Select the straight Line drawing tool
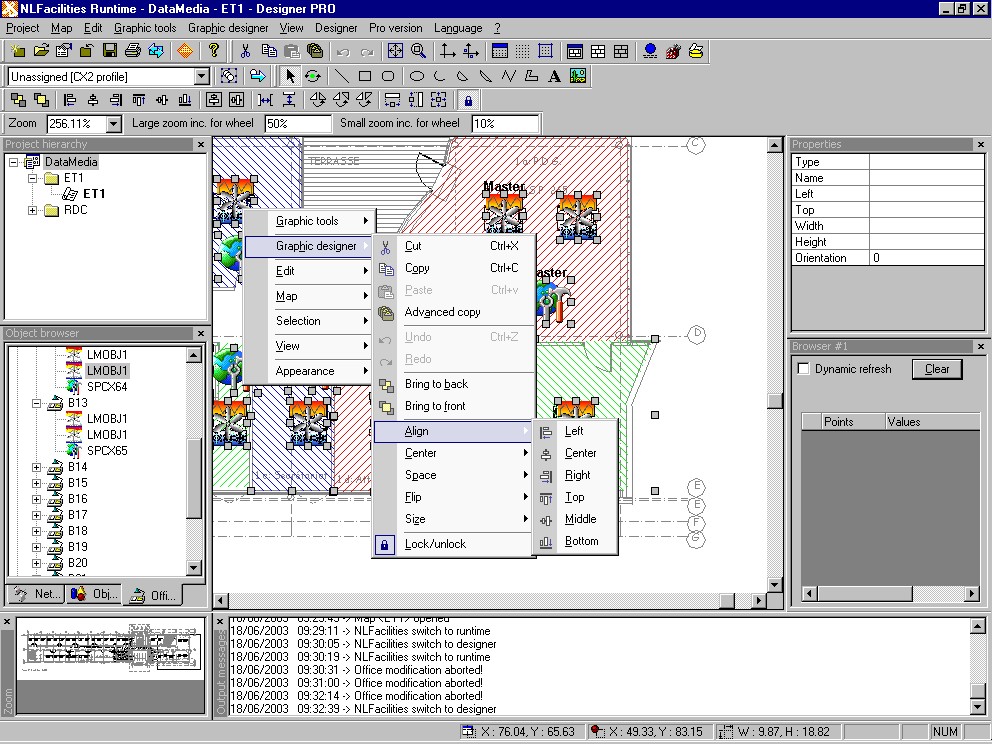992x744 pixels. (341, 76)
